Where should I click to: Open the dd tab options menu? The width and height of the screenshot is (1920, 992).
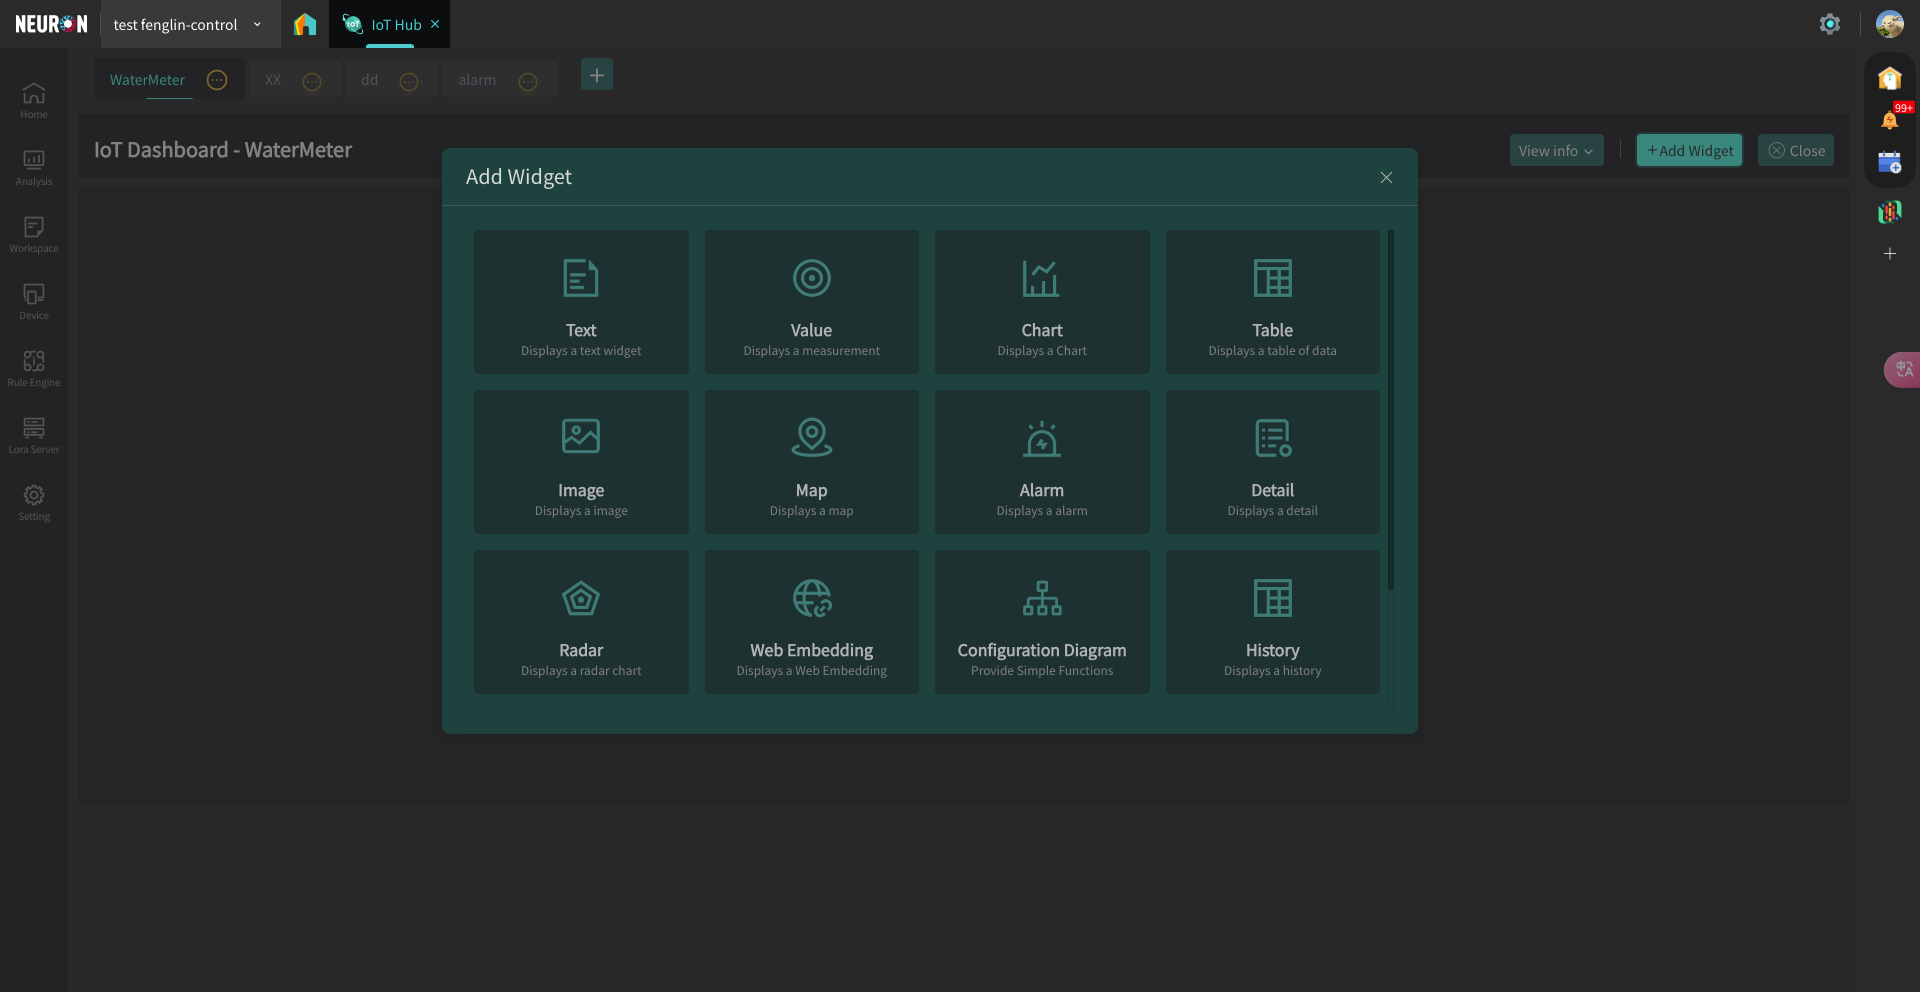point(409,81)
